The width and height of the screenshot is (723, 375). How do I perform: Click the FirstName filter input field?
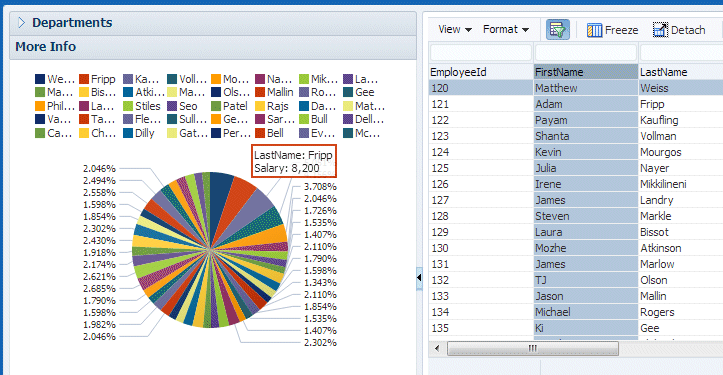586,53
